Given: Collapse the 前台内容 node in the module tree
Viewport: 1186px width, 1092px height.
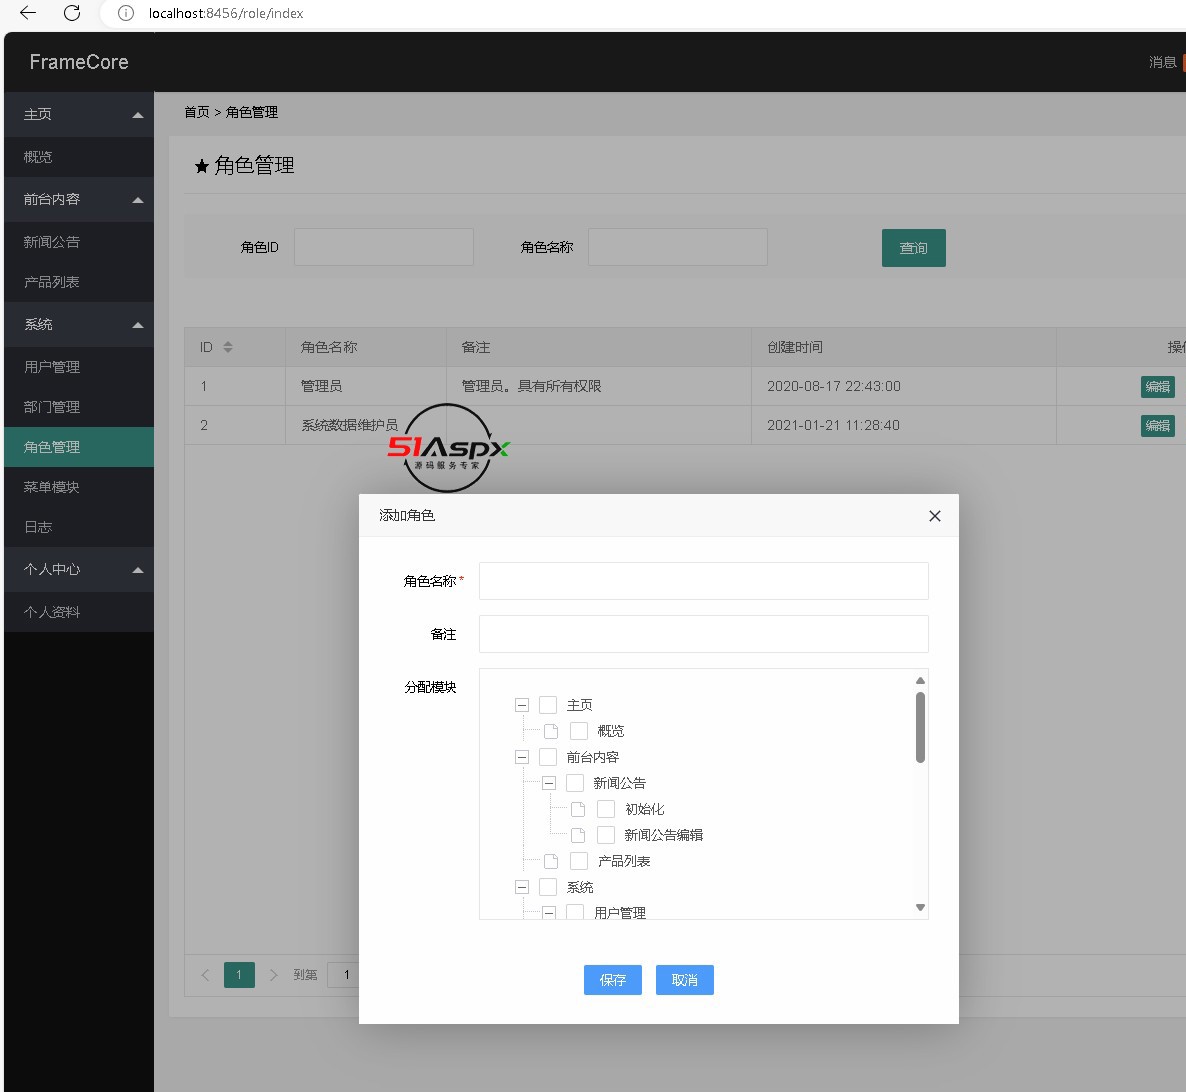Looking at the screenshot, I should click(522, 757).
